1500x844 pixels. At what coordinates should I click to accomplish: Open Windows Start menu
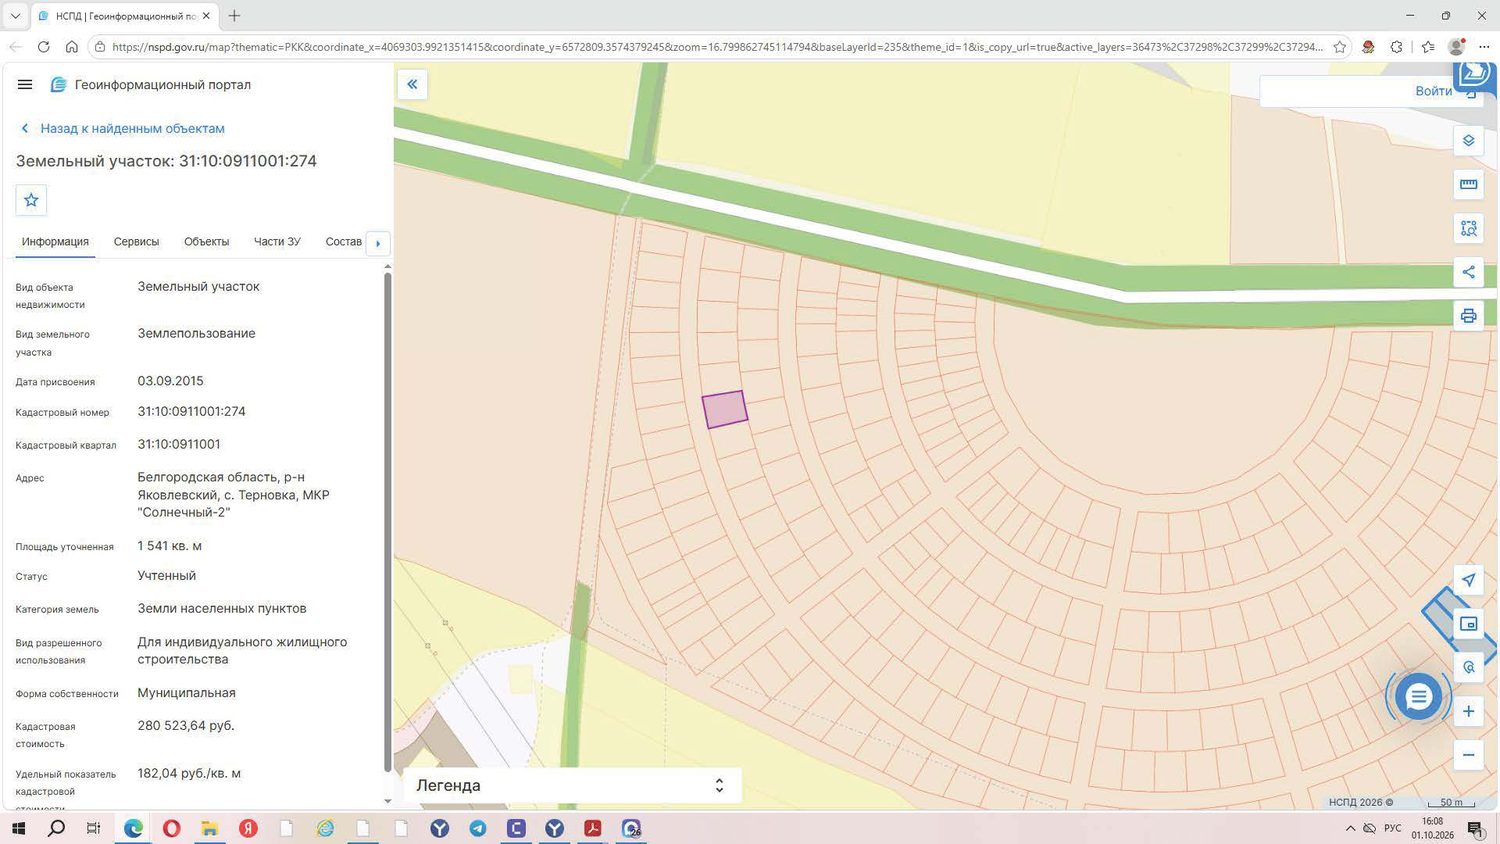[x=18, y=828]
